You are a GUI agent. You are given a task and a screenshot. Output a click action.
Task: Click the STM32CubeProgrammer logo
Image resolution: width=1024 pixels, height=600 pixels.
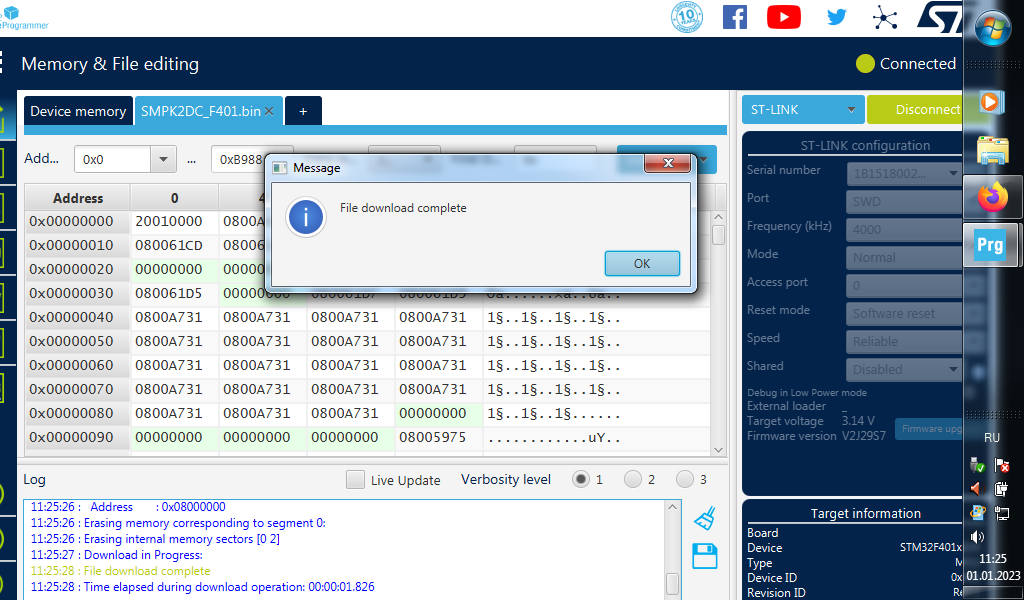click(24, 18)
